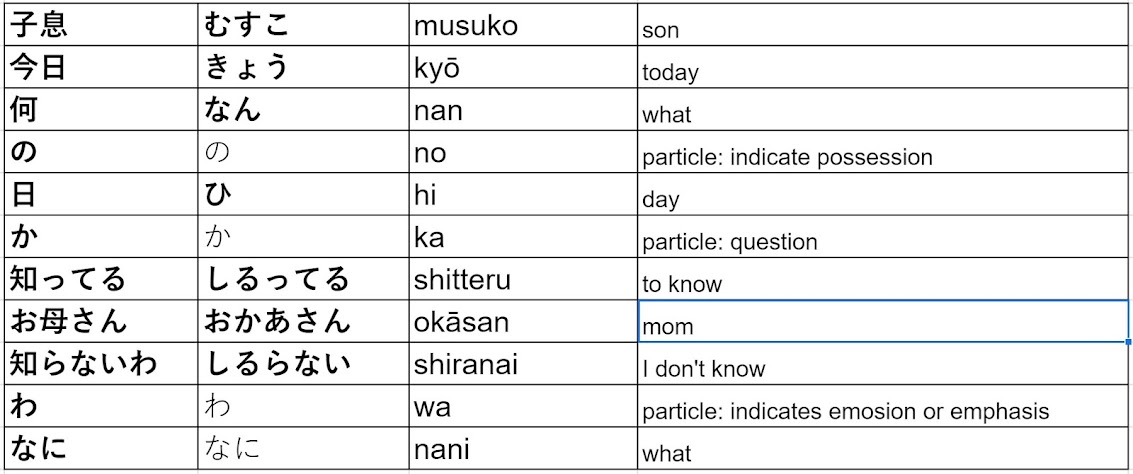Click the cell reading today
Image resolution: width=1133 pixels, height=474 pixels.
pyautogui.click(x=883, y=68)
